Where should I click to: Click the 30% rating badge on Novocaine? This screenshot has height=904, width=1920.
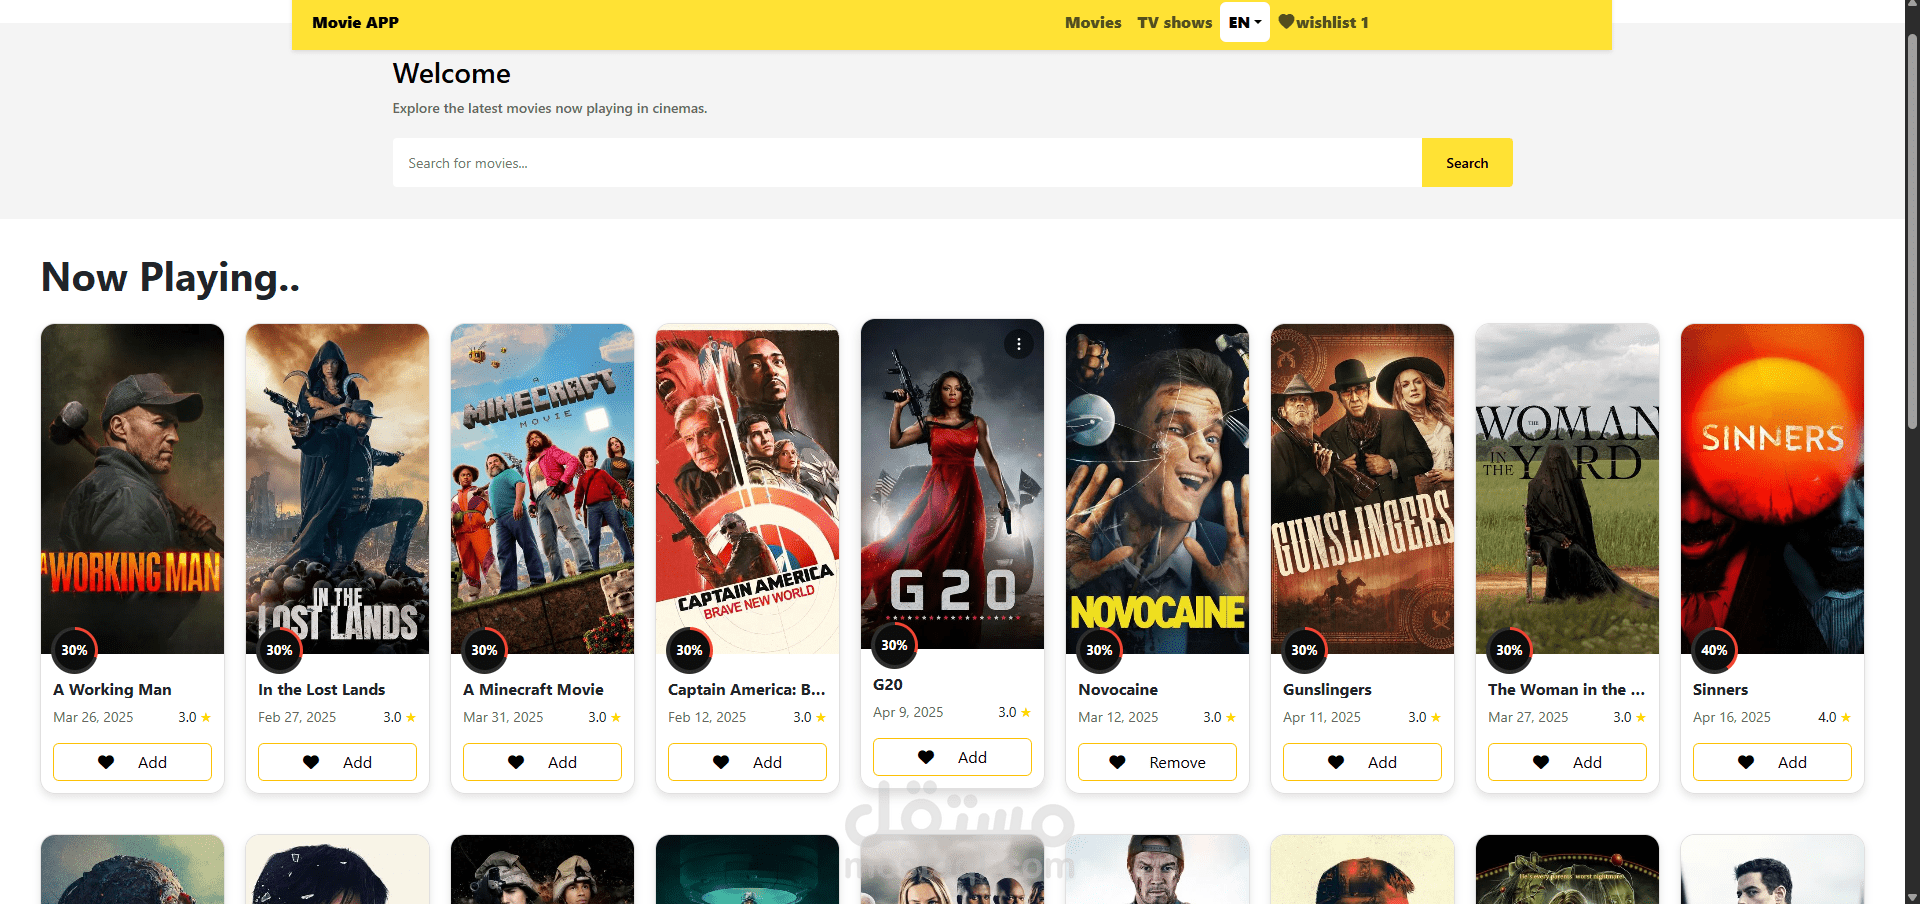(x=1099, y=650)
